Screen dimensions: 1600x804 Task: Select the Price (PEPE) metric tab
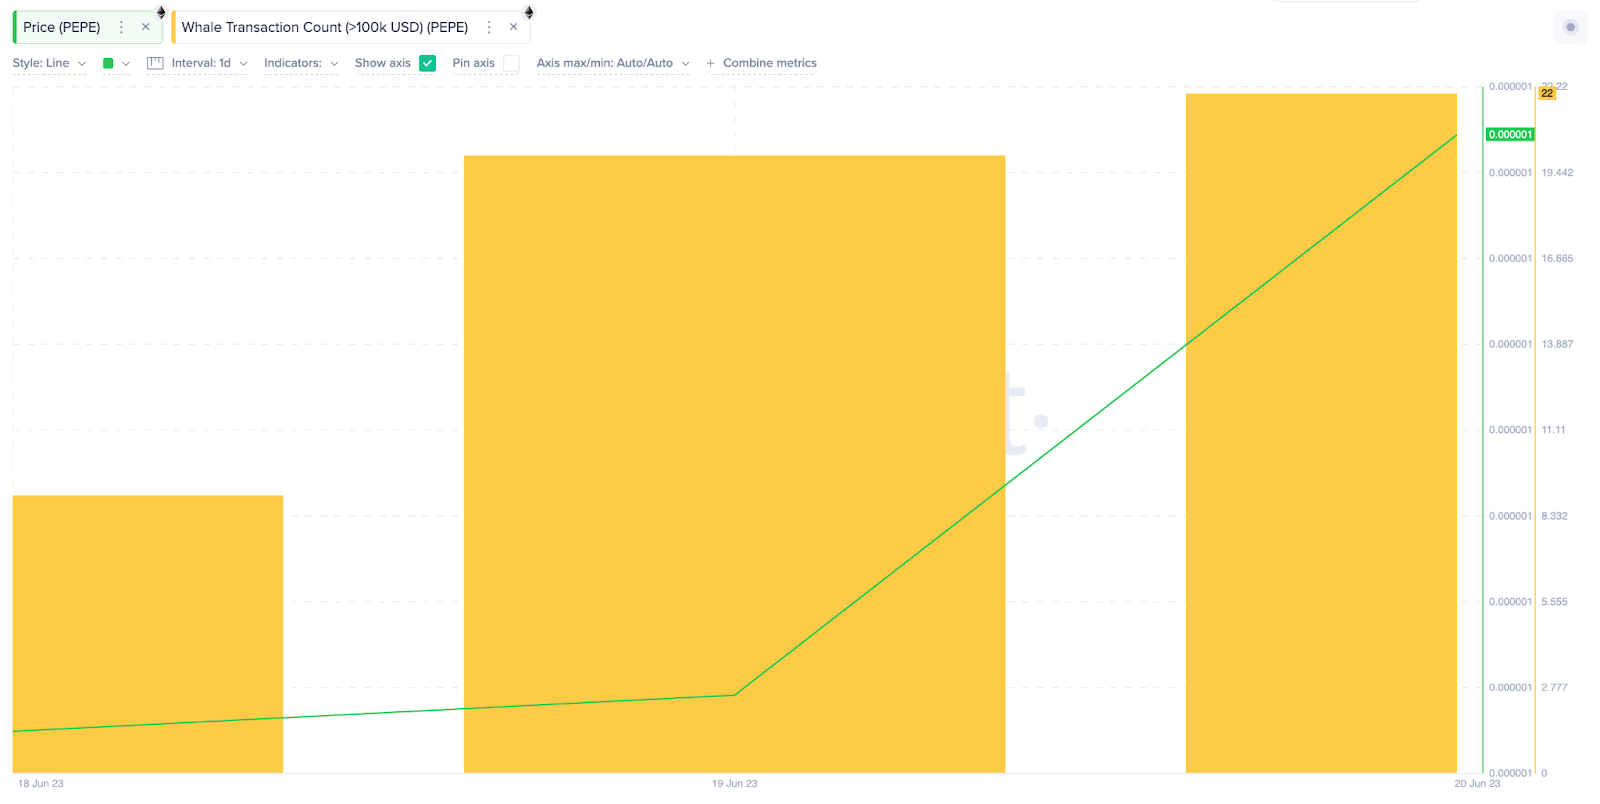coord(62,27)
